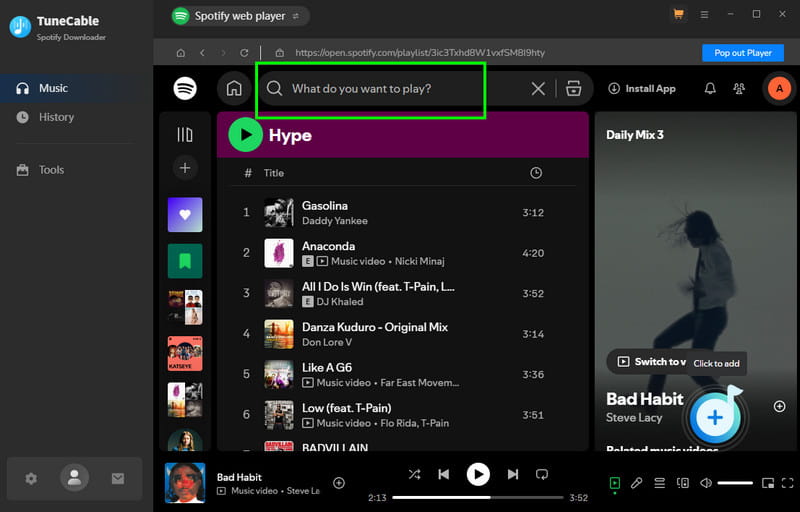Play the Hype playlist
Image resolution: width=800 pixels, height=512 pixels.
[245, 135]
